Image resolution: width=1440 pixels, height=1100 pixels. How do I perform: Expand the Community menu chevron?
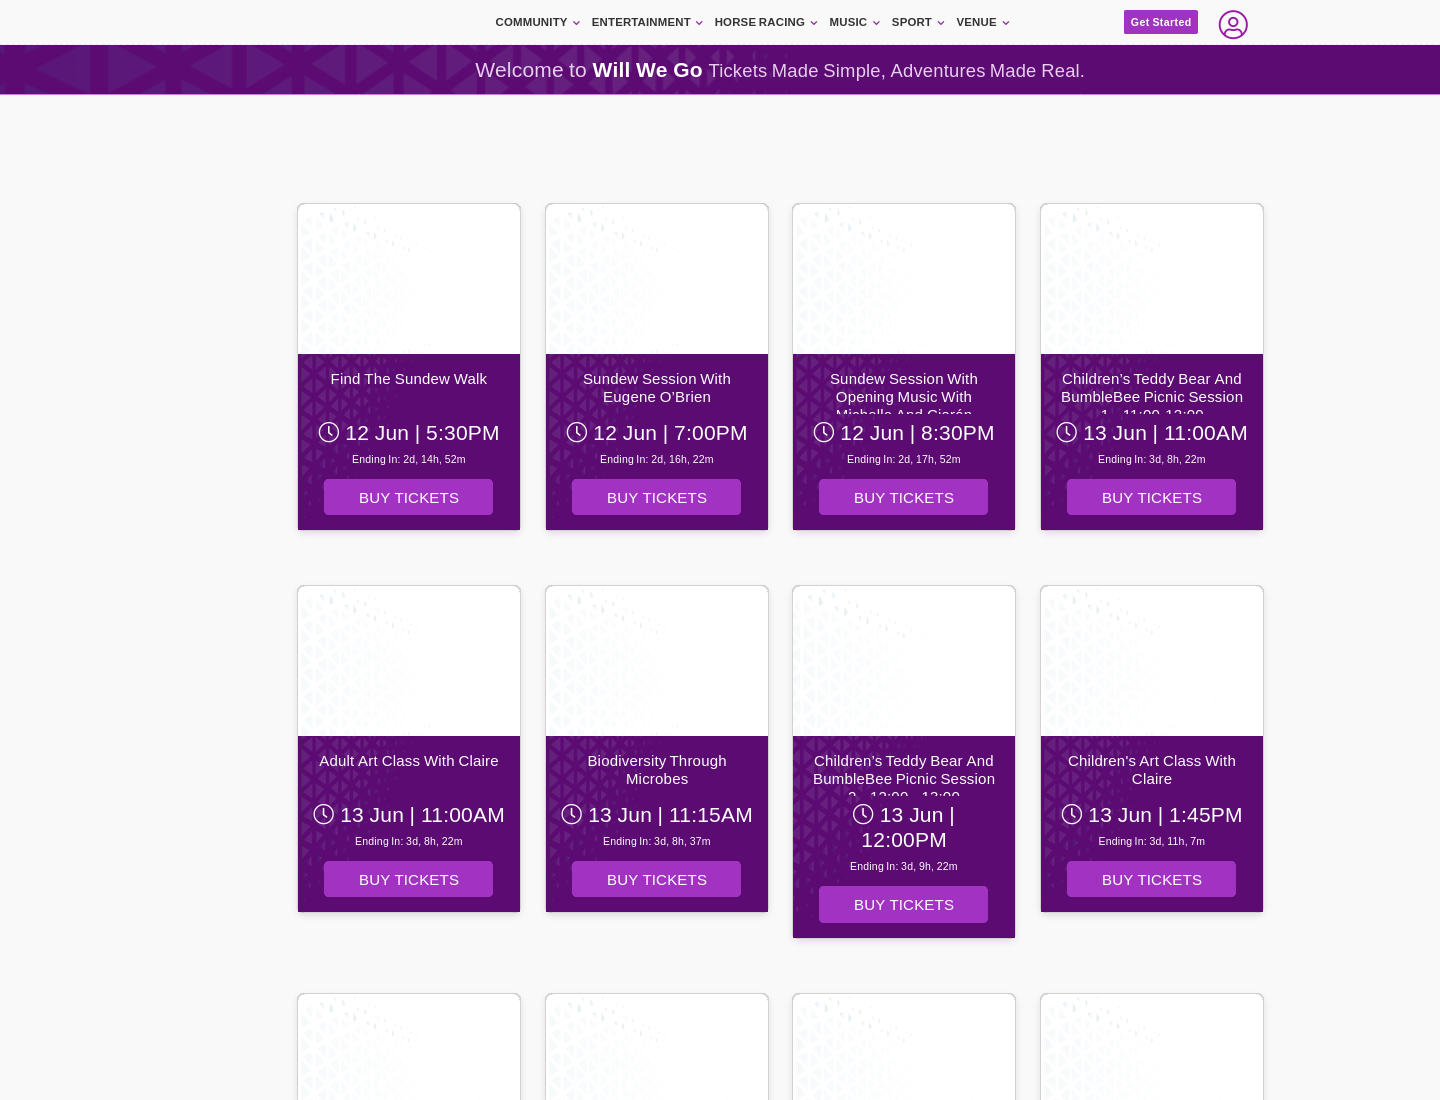[576, 23]
